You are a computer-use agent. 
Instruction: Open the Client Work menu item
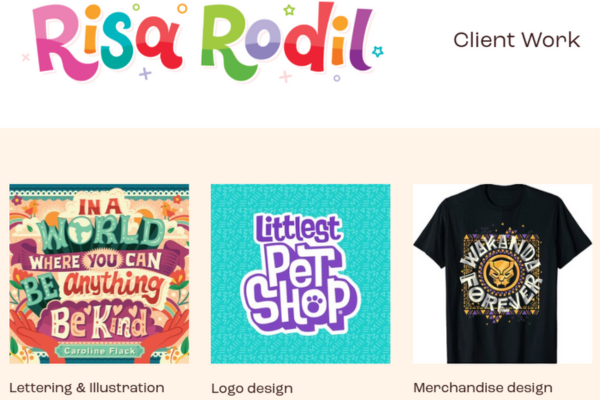pos(517,40)
